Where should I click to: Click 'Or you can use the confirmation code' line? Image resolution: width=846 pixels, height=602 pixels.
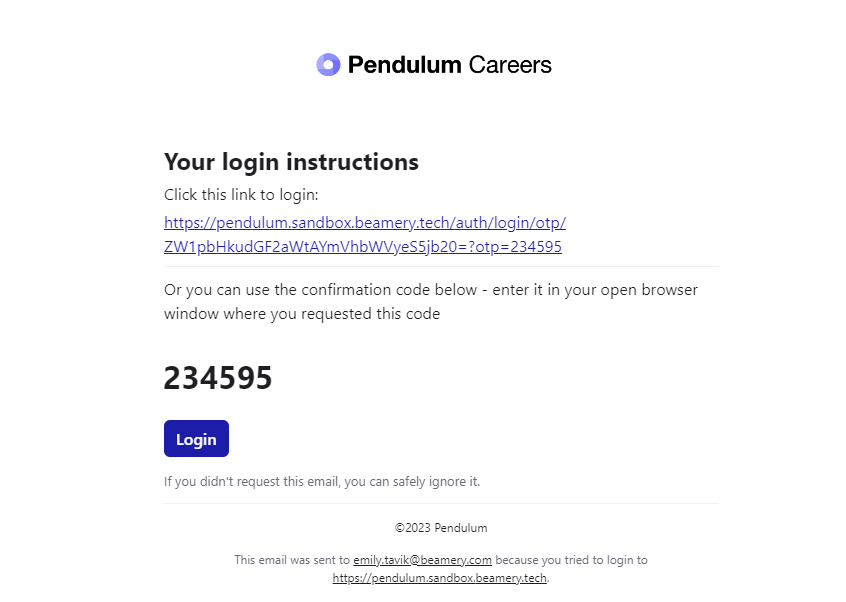(x=431, y=290)
